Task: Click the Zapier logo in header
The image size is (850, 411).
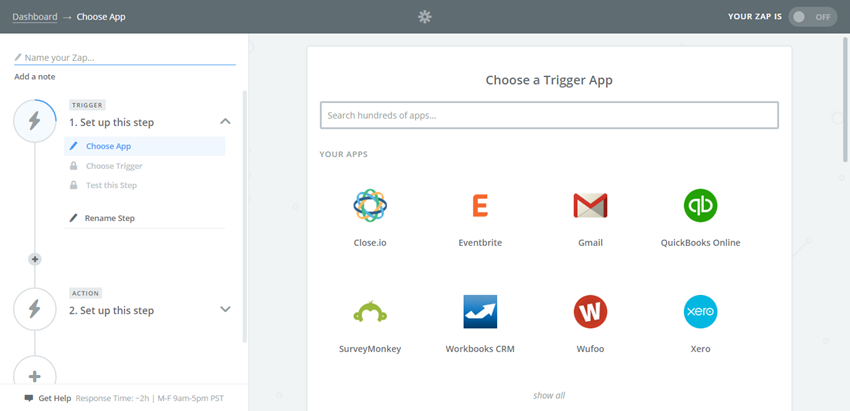Action: pyautogui.click(x=424, y=17)
